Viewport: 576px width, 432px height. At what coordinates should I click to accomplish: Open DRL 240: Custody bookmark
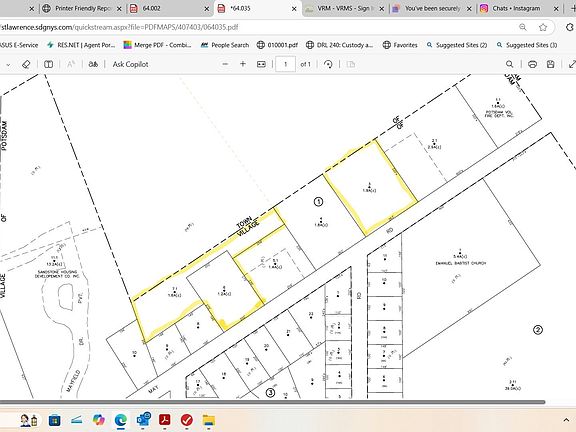(340, 45)
